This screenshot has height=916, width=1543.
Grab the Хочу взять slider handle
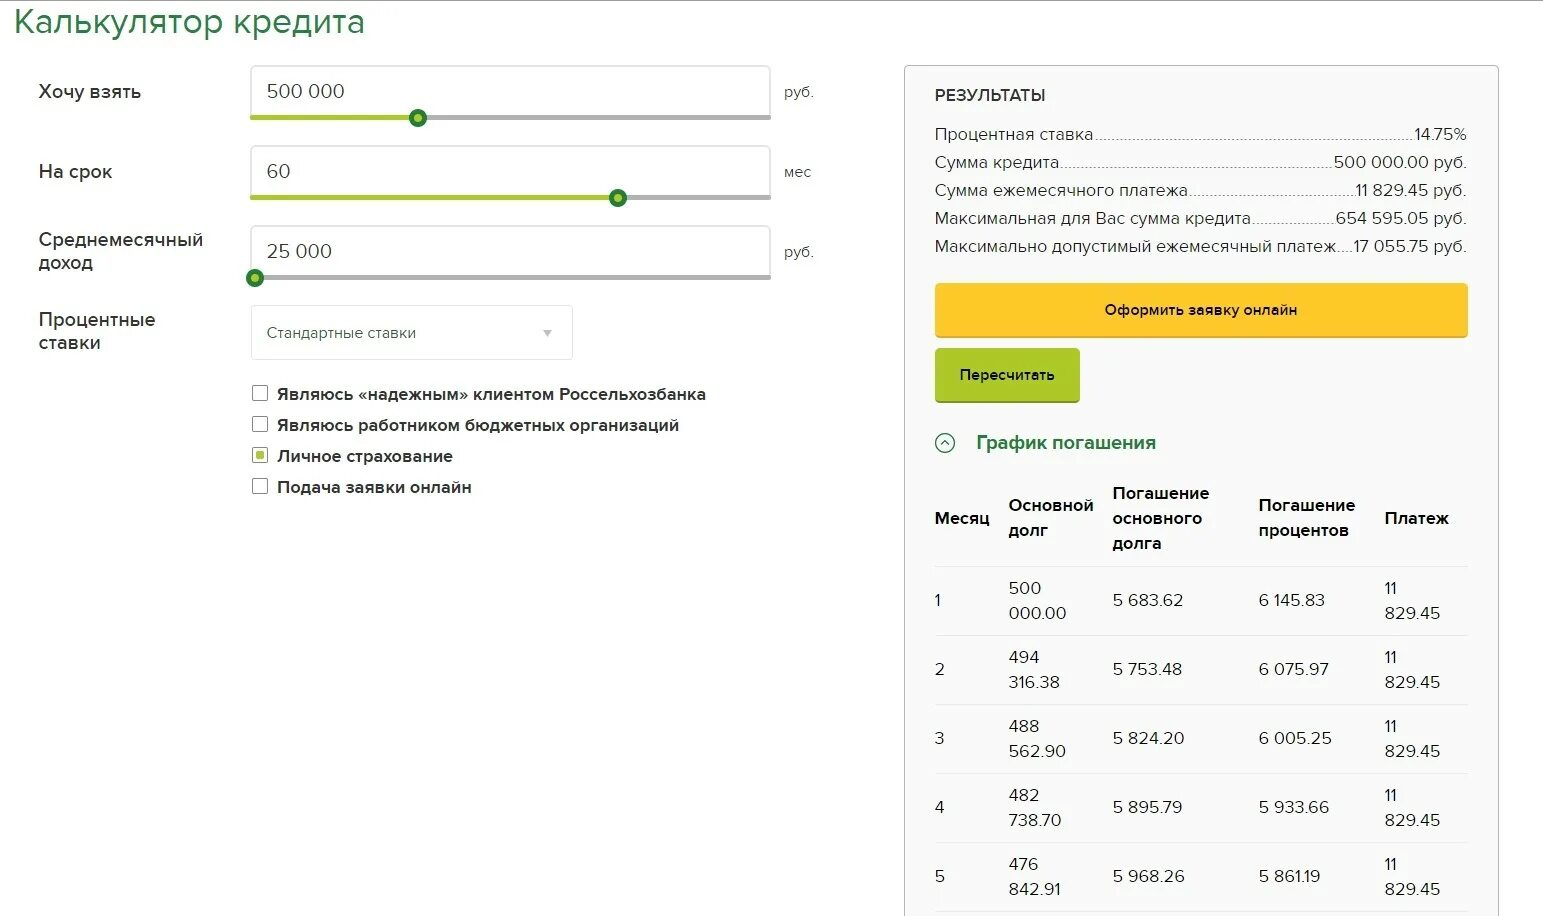pyautogui.click(x=418, y=118)
